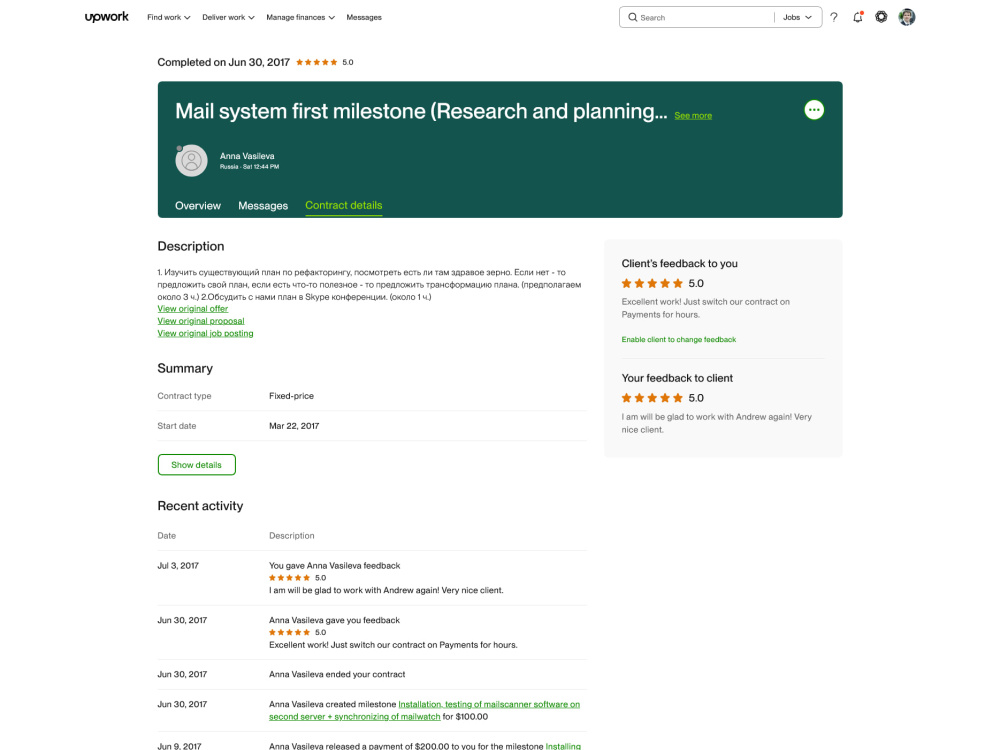Click the search magnifier icon
Viewport: 1000px width, 750px height.
point(633,17)
